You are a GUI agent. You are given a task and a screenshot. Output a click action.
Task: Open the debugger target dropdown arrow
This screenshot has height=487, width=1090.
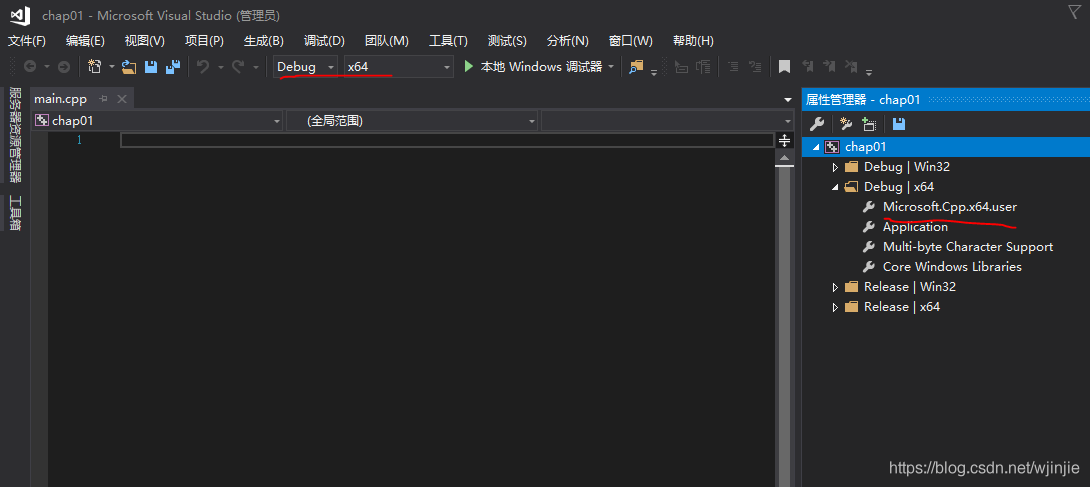click(x=612, y=67)
